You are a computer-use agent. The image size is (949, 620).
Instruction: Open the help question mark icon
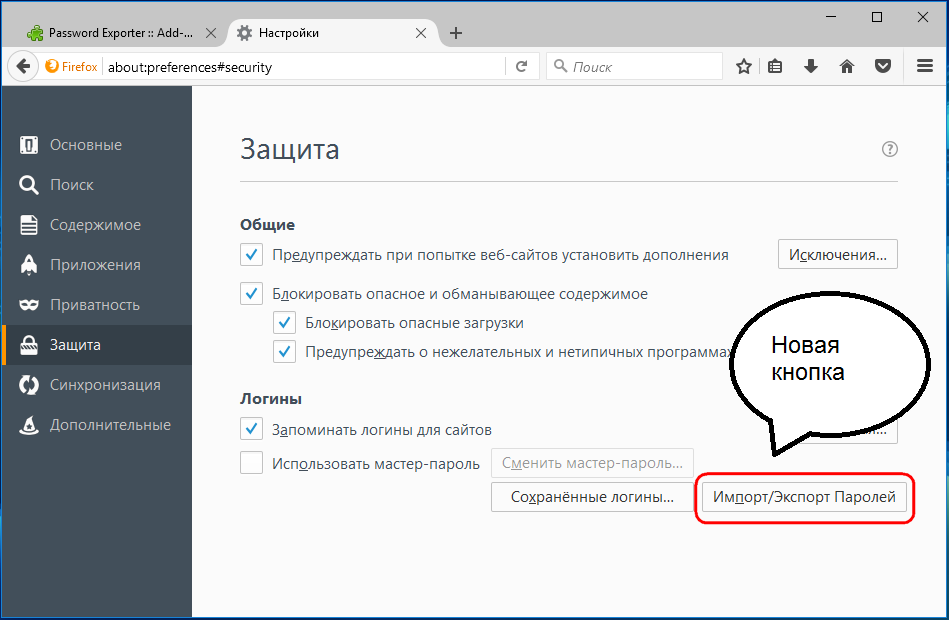[x=889, y=149]
